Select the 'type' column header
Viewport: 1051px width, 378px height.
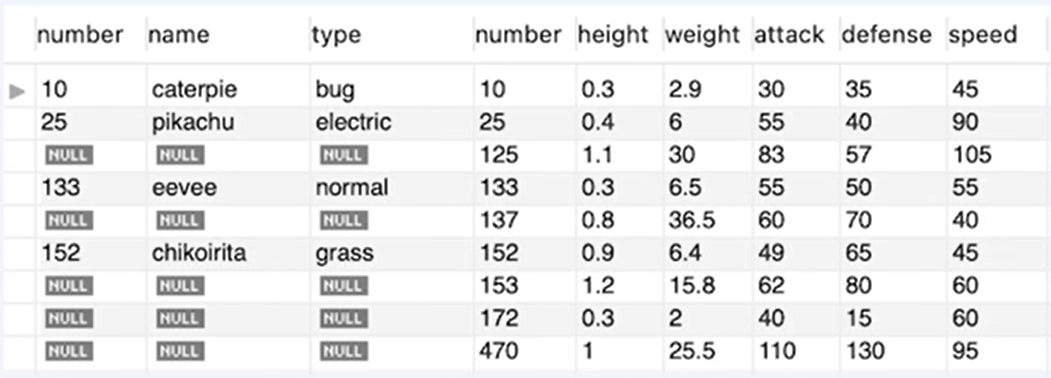click(336, 36)
